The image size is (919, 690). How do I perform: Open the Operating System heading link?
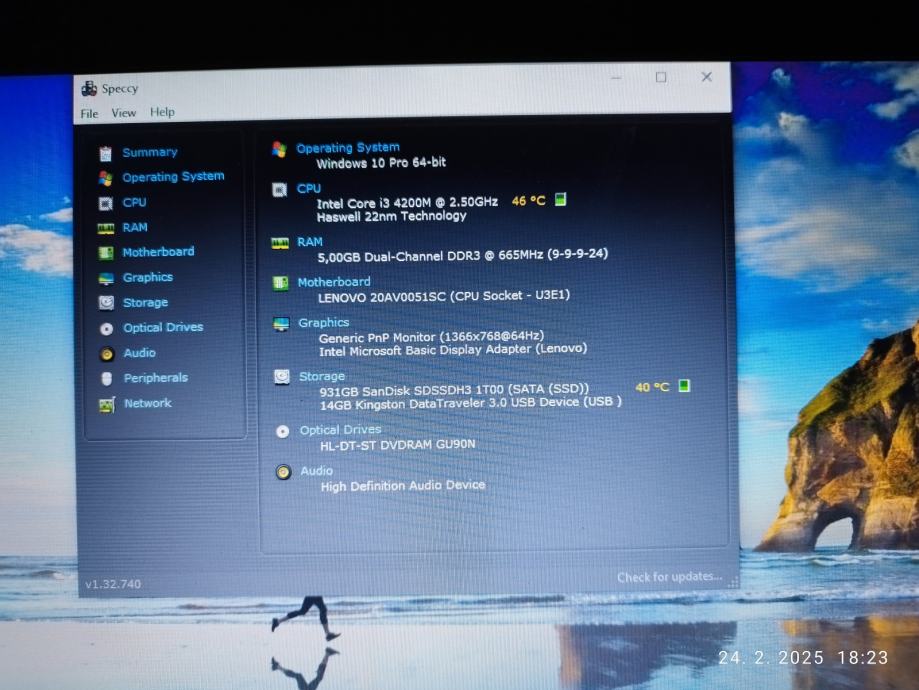pos(347,148)
